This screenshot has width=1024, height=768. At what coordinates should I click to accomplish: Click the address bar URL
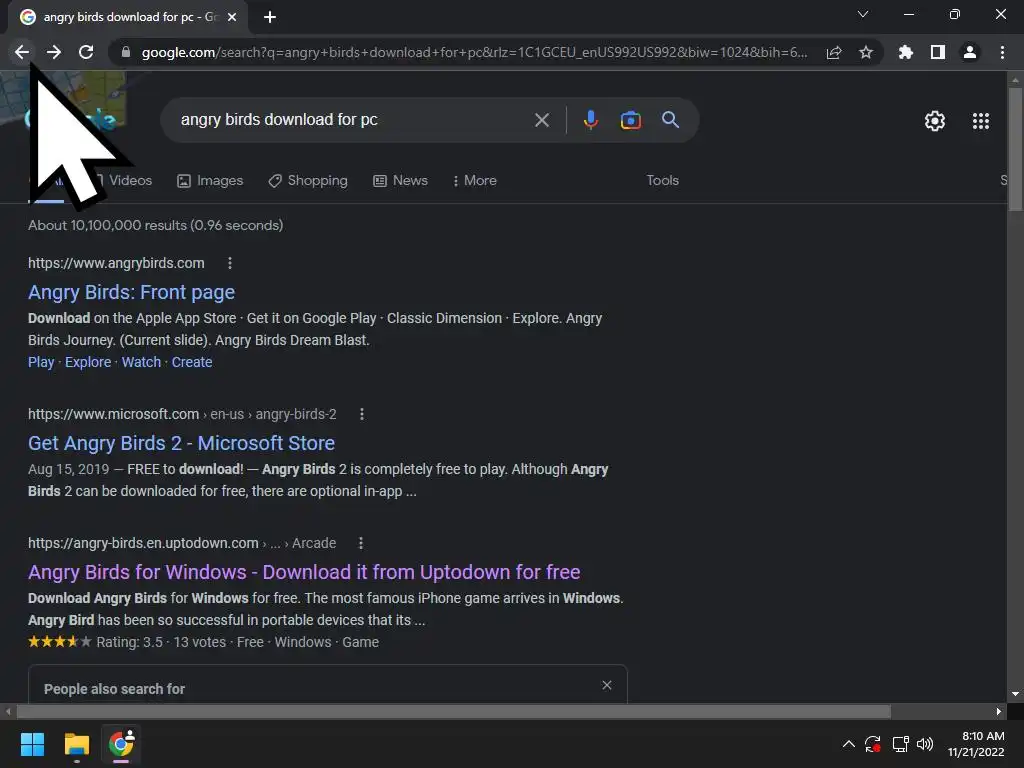474,52
